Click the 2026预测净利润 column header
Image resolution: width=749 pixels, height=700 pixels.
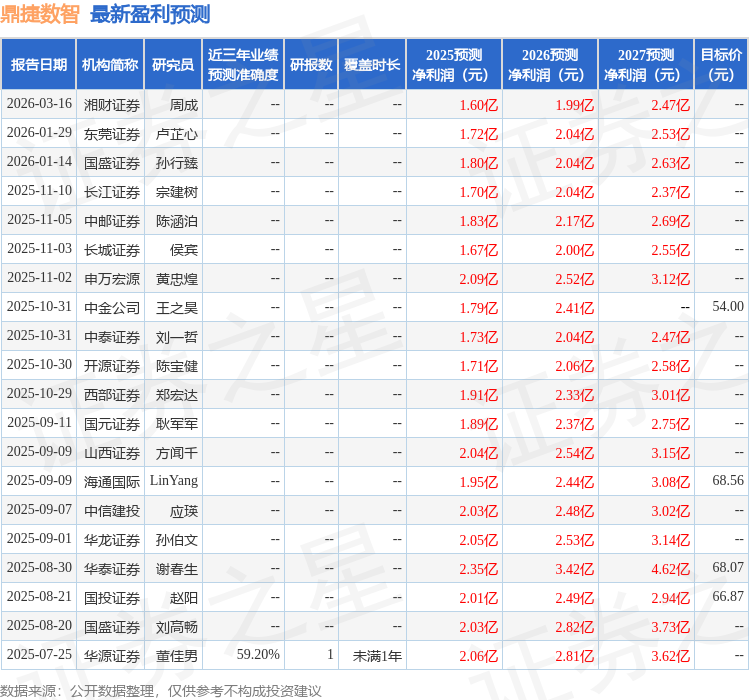tap(550, 65)
